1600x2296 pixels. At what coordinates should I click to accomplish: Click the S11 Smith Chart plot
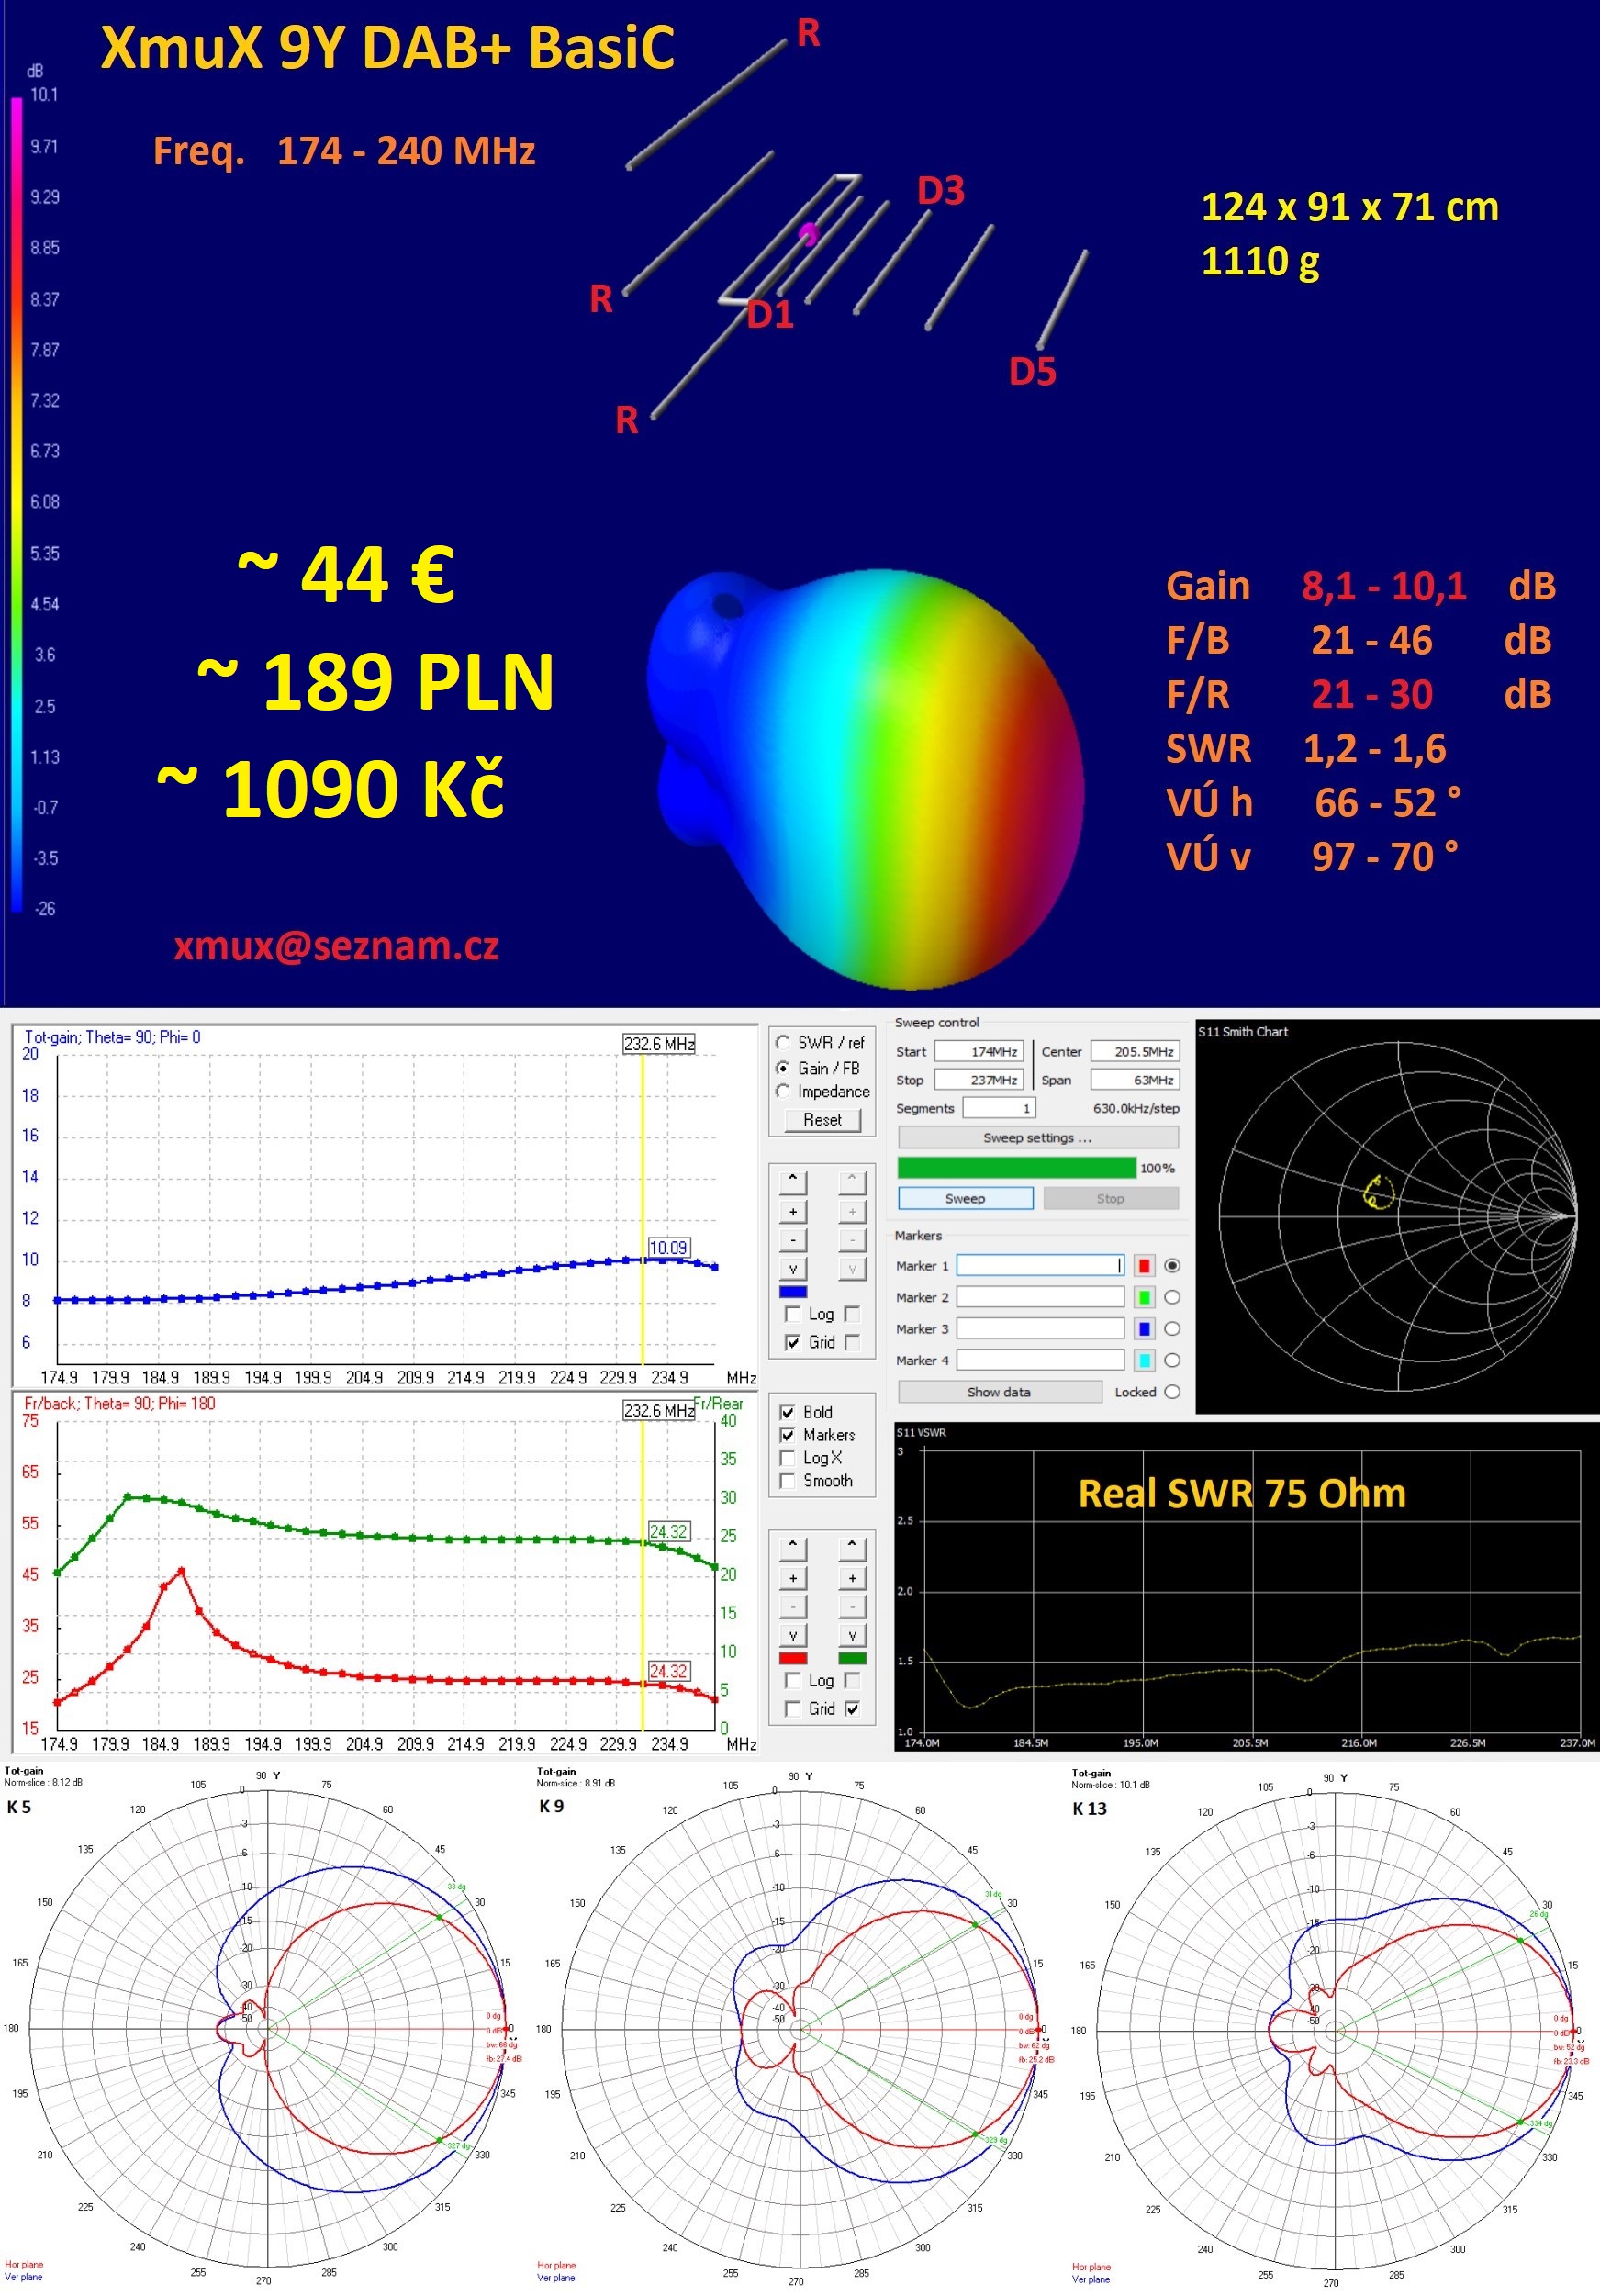(1397, 1217)
